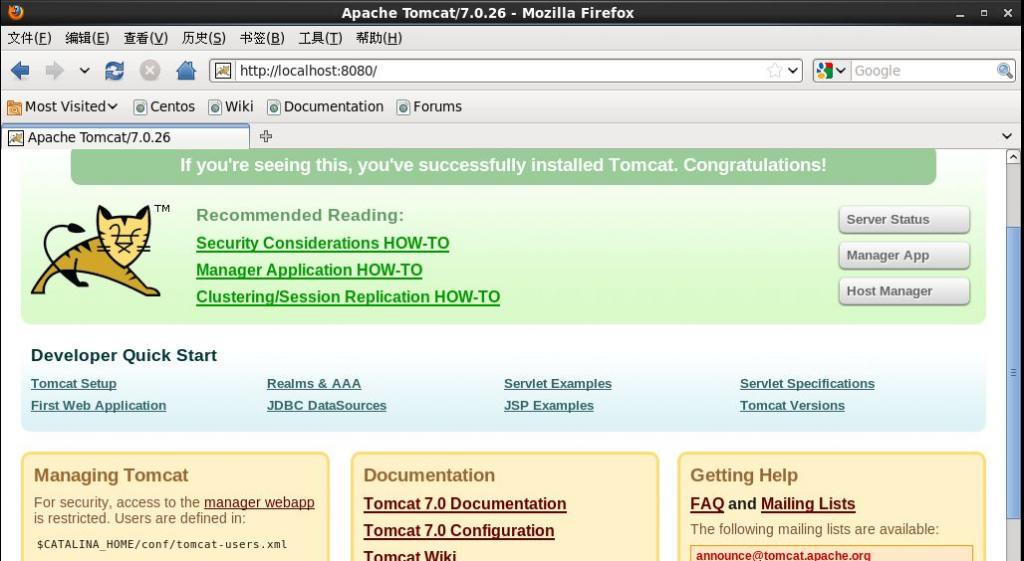1024x561 pixels.
Task: Open Tomcat 7.0 Configuration link
Action: point(459,530)
